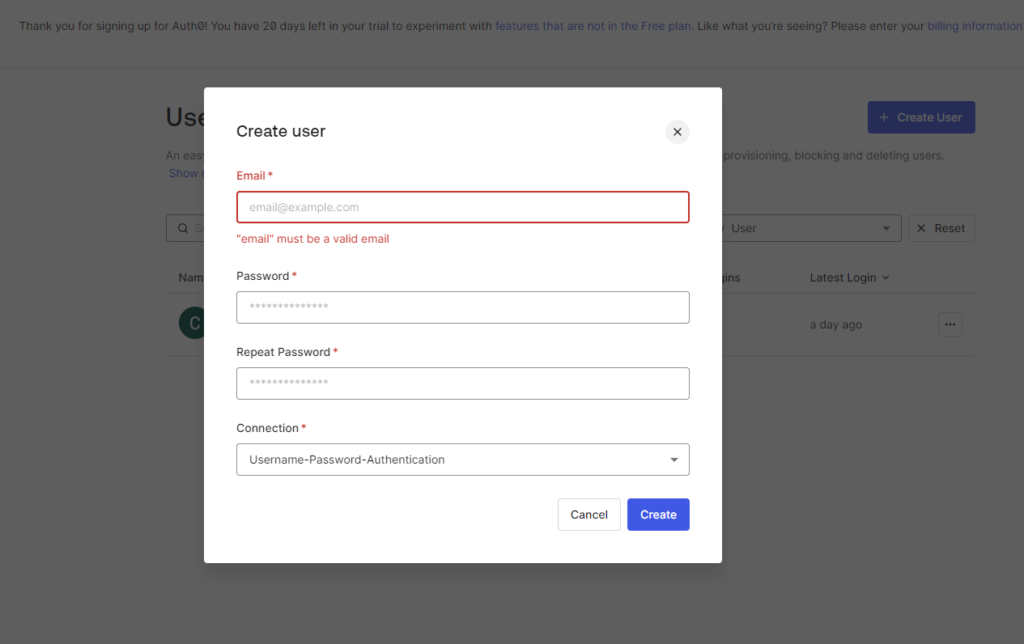Follow the billing information link
1024x644 pixels.
click(974, 26)
